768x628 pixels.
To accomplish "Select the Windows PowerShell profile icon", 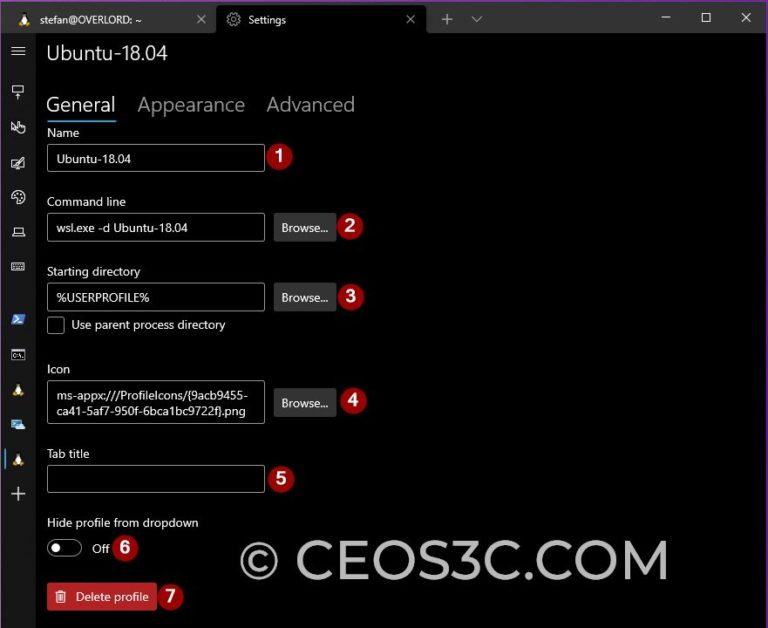I will coord(18,320).
